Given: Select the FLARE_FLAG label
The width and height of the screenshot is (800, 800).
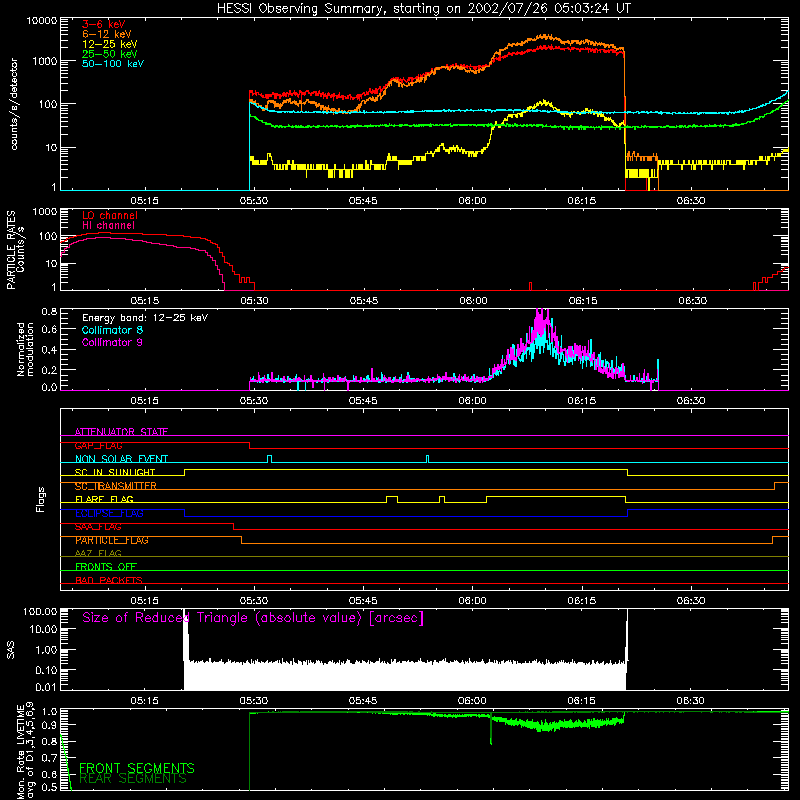Looking at the screenshot, I should (x=104, y=499).
